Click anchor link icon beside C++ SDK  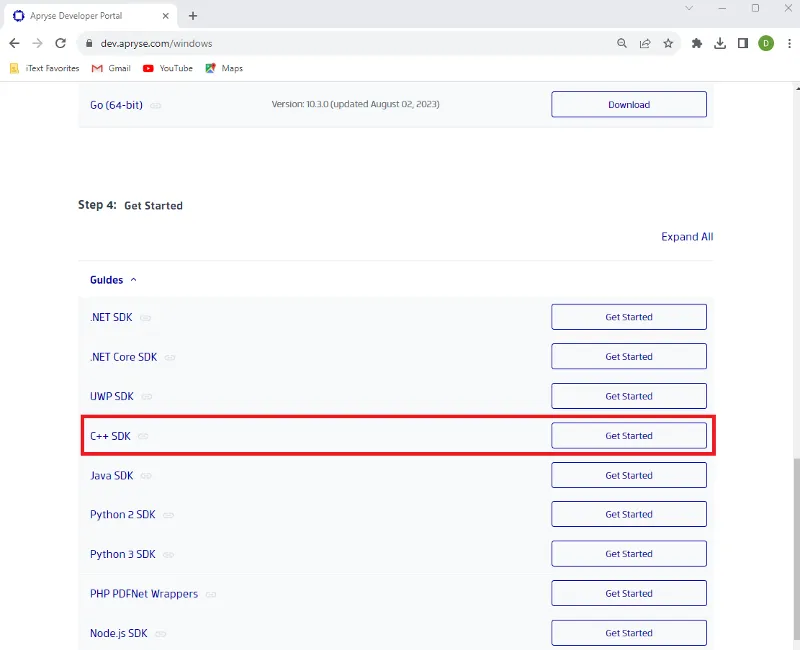click(x=143, y=436)
